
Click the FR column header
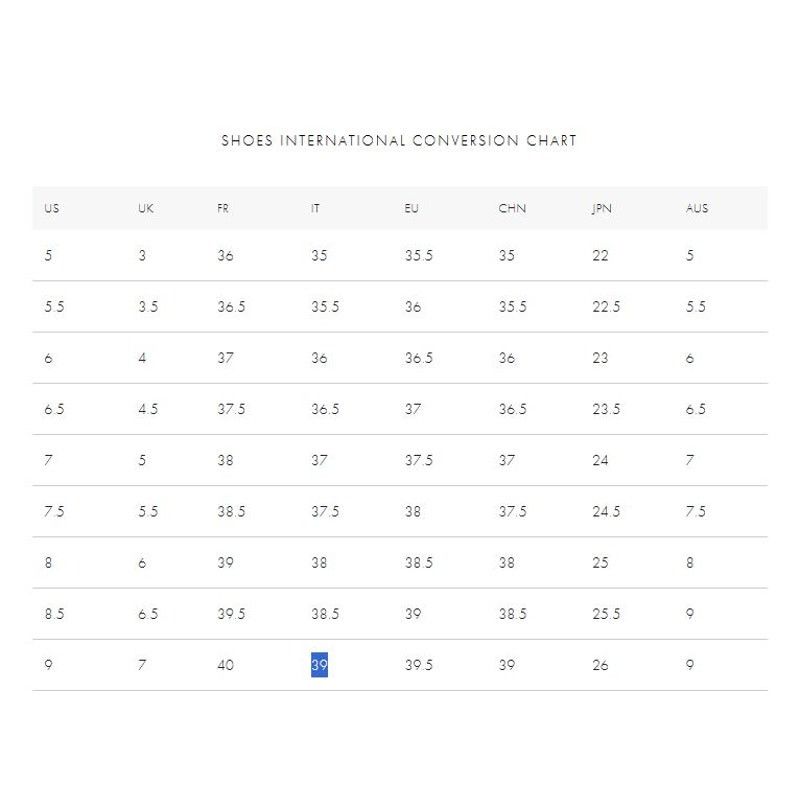coord(223,208)
